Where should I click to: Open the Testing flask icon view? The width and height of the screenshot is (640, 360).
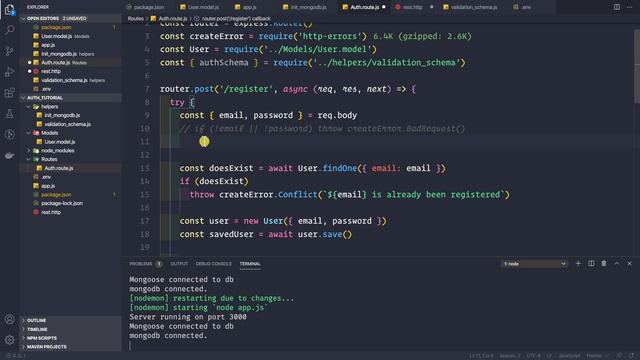point(9,113)
